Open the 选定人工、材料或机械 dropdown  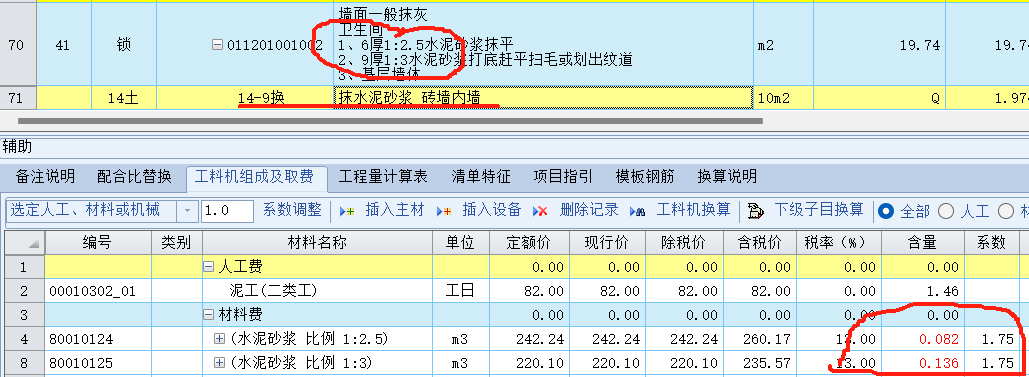click(x=187, y=211)
